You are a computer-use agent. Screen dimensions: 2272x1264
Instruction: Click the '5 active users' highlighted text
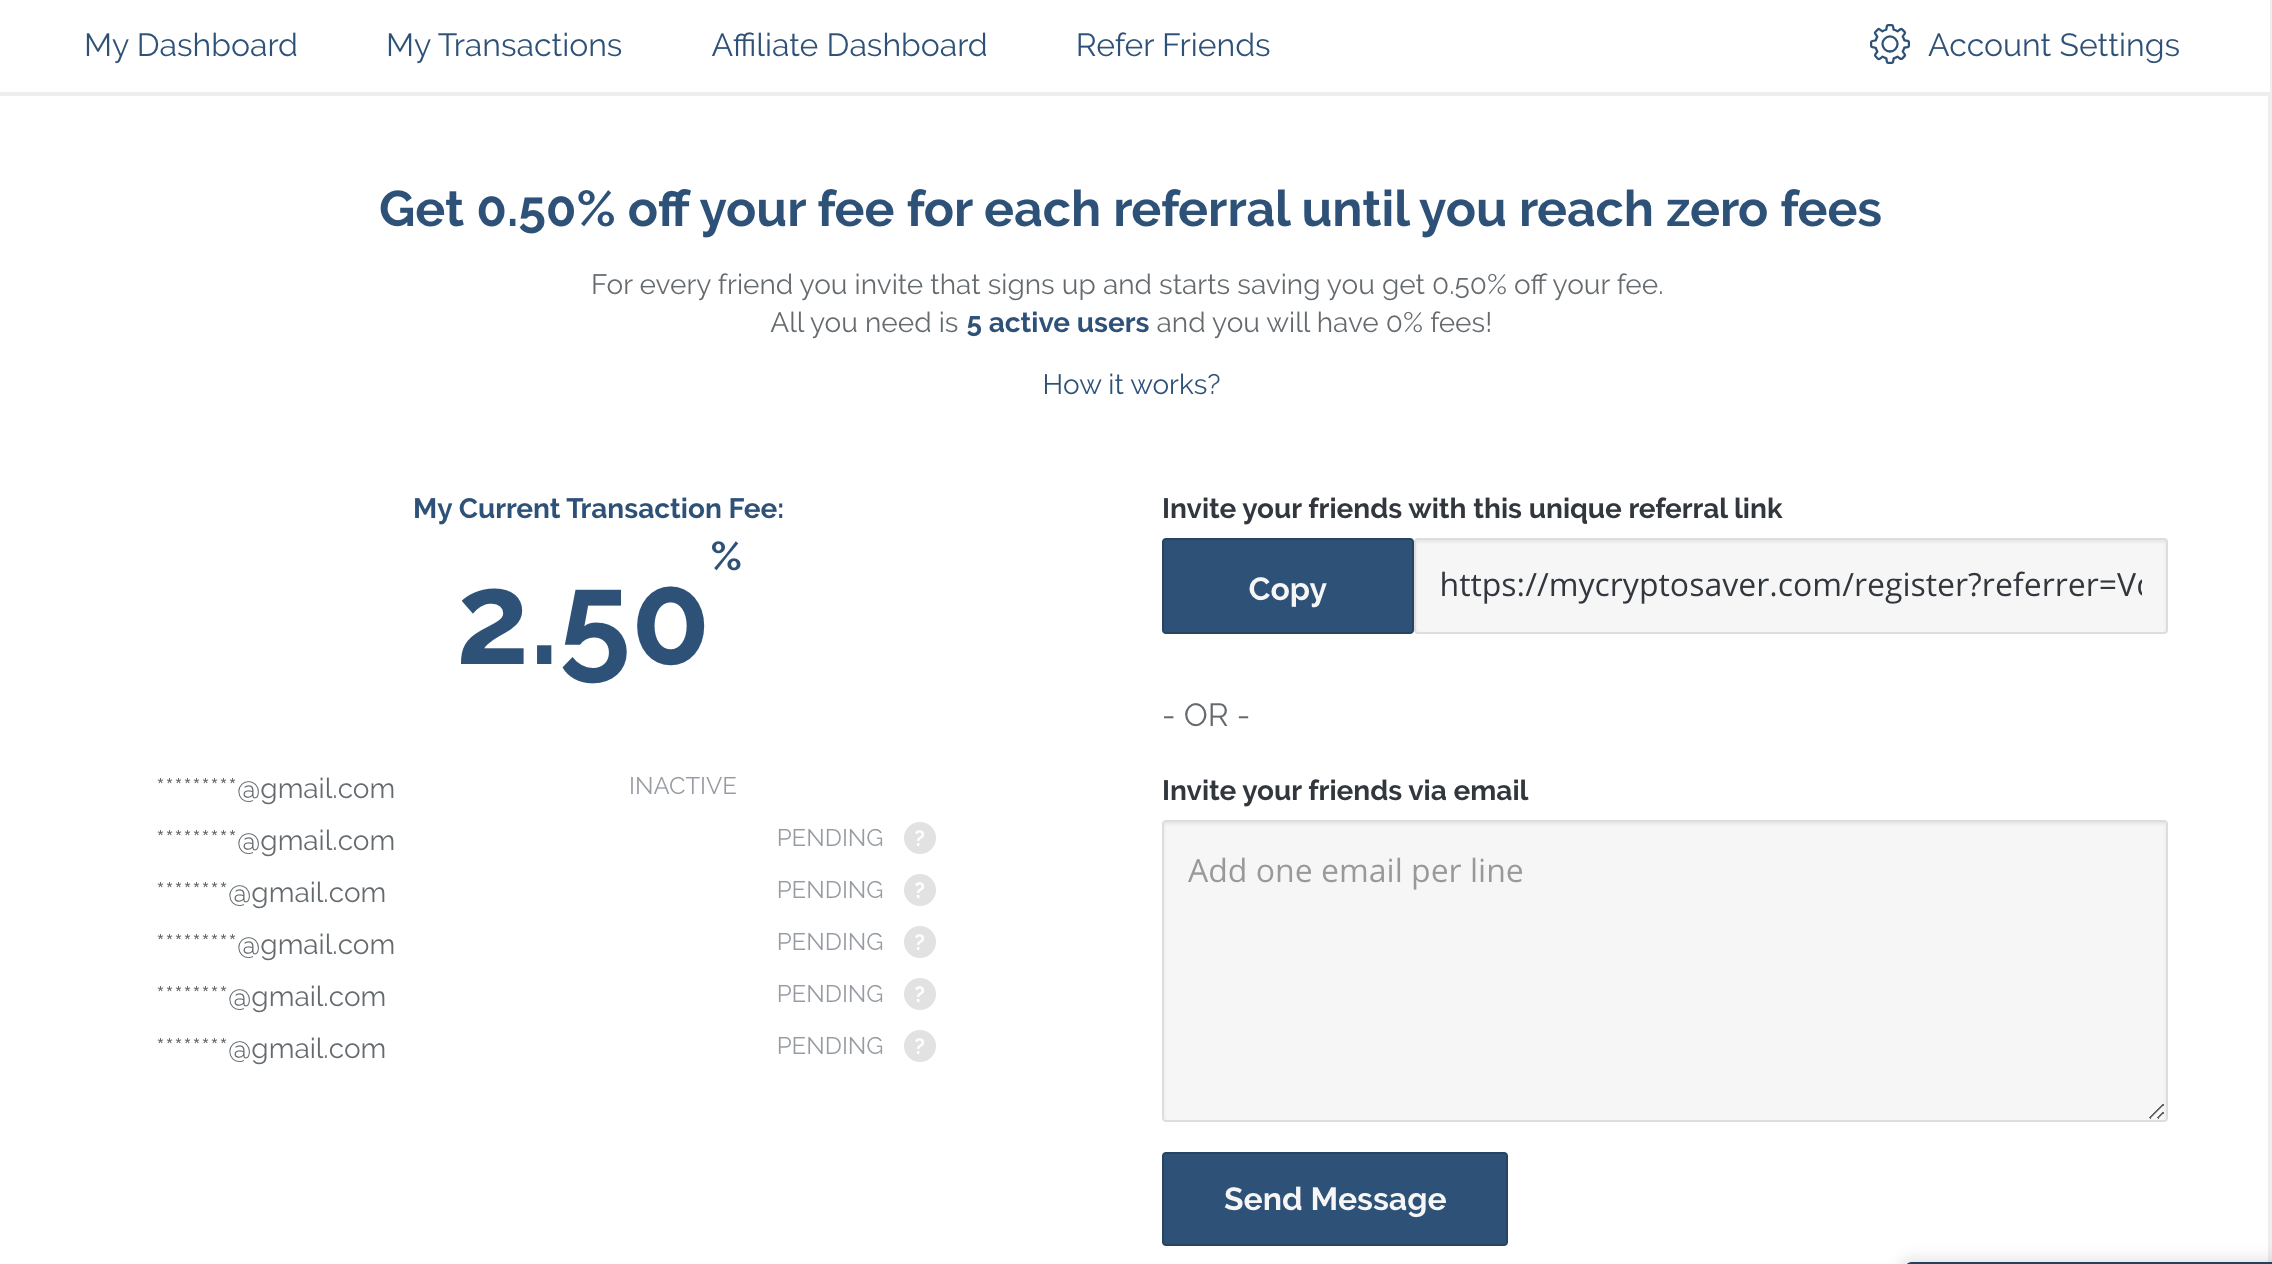tap(1056, 322)
